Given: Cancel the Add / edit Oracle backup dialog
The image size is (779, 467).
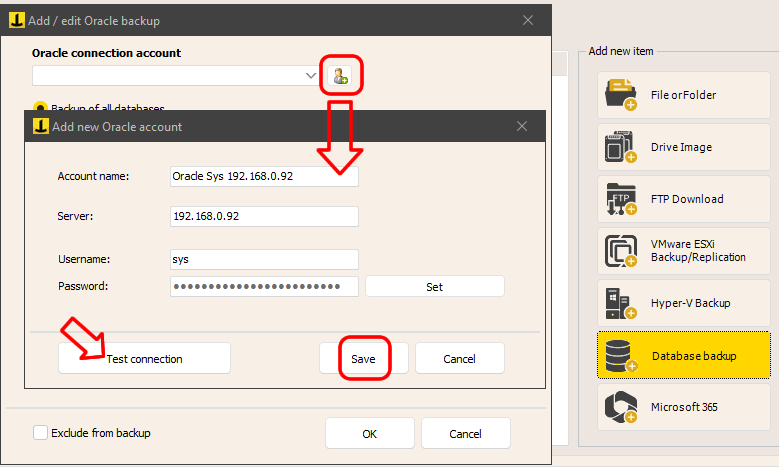Looking at the screenshot, I should [x=466, y=433].
